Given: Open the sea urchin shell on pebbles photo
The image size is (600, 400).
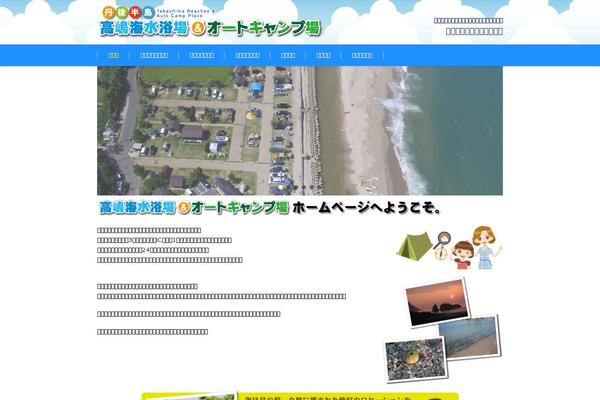Looking at the screenshot, I should coord(416,359).
